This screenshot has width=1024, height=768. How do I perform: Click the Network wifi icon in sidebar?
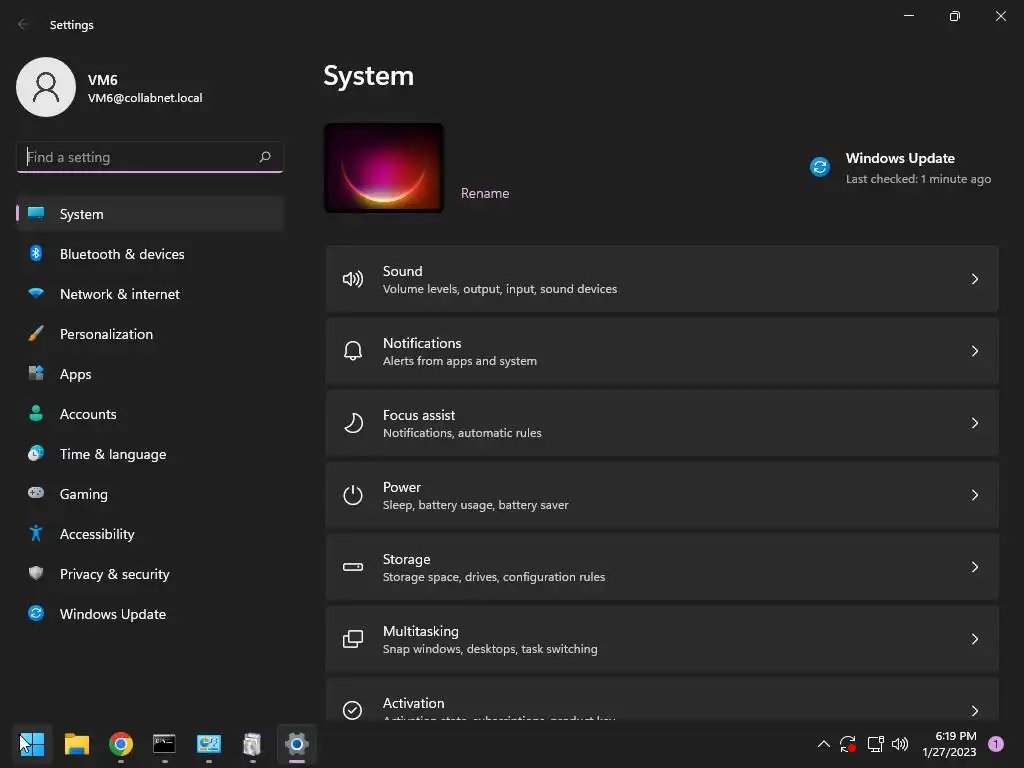[x=36, y=293]
